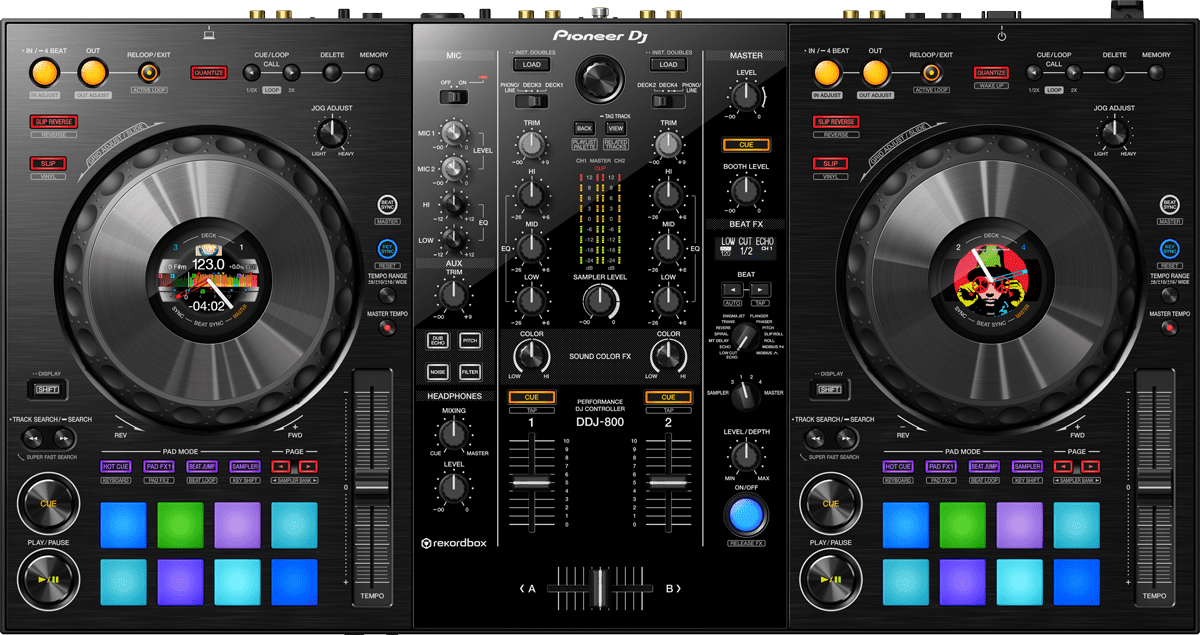1200x635 pixels.
Task: Hit the left deck track search forward button
Action: [64, 438]
